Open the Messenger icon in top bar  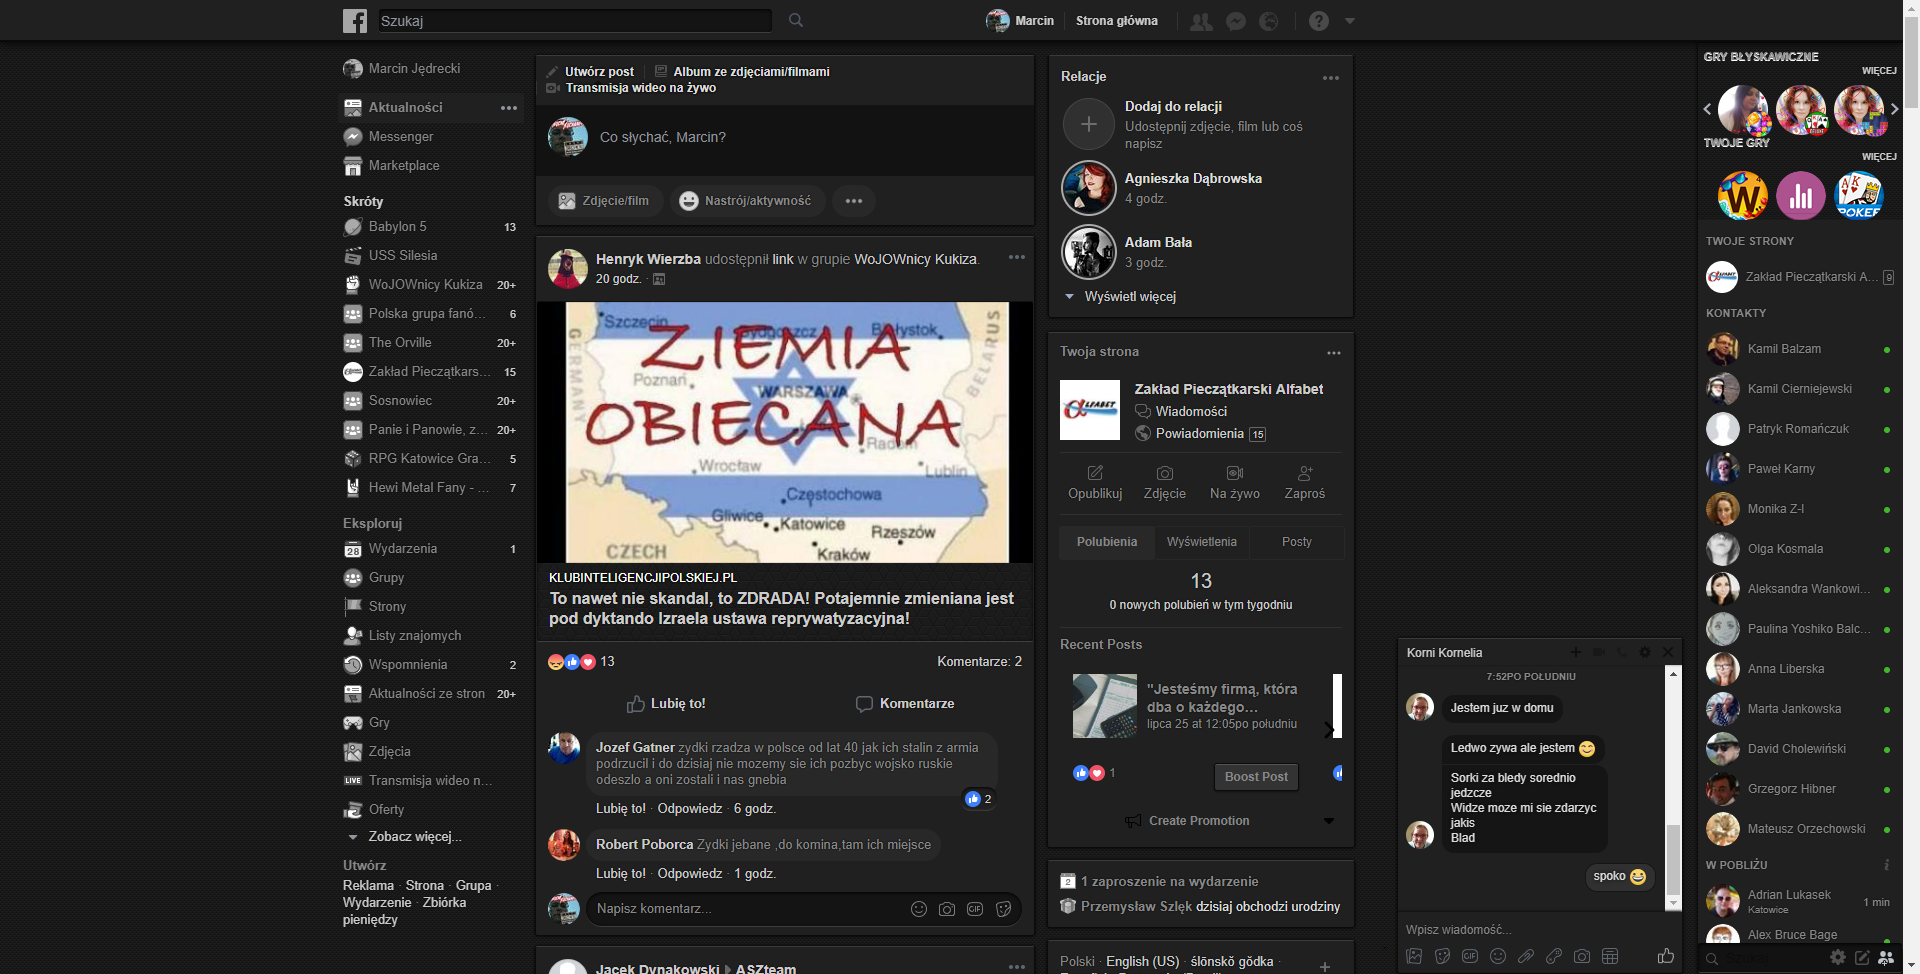pyautogui.click(x=1236, y=21)
